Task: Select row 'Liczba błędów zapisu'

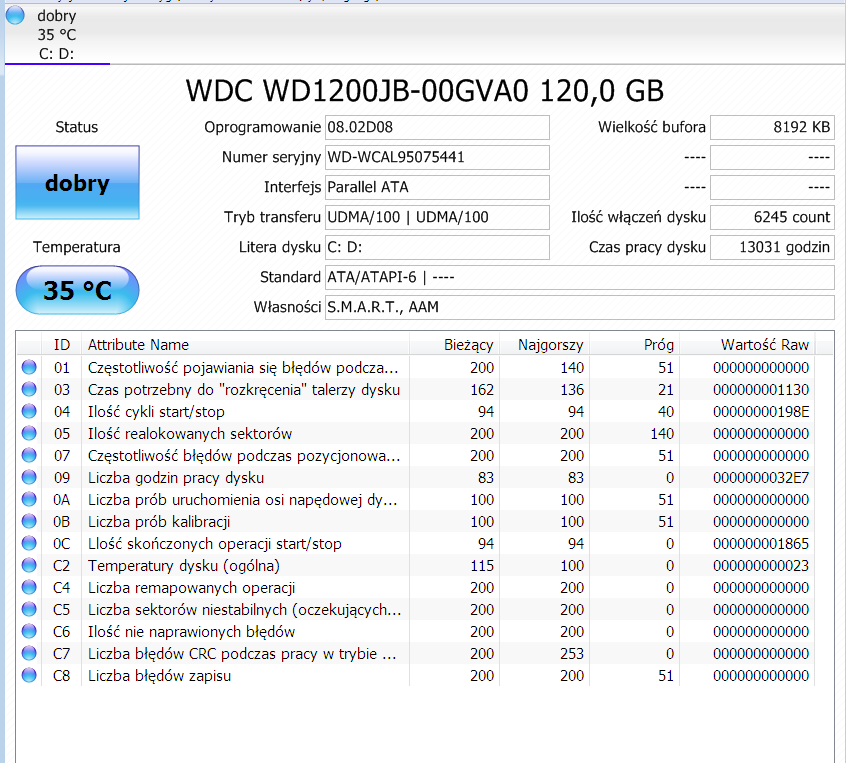Action: pos(416,676)
